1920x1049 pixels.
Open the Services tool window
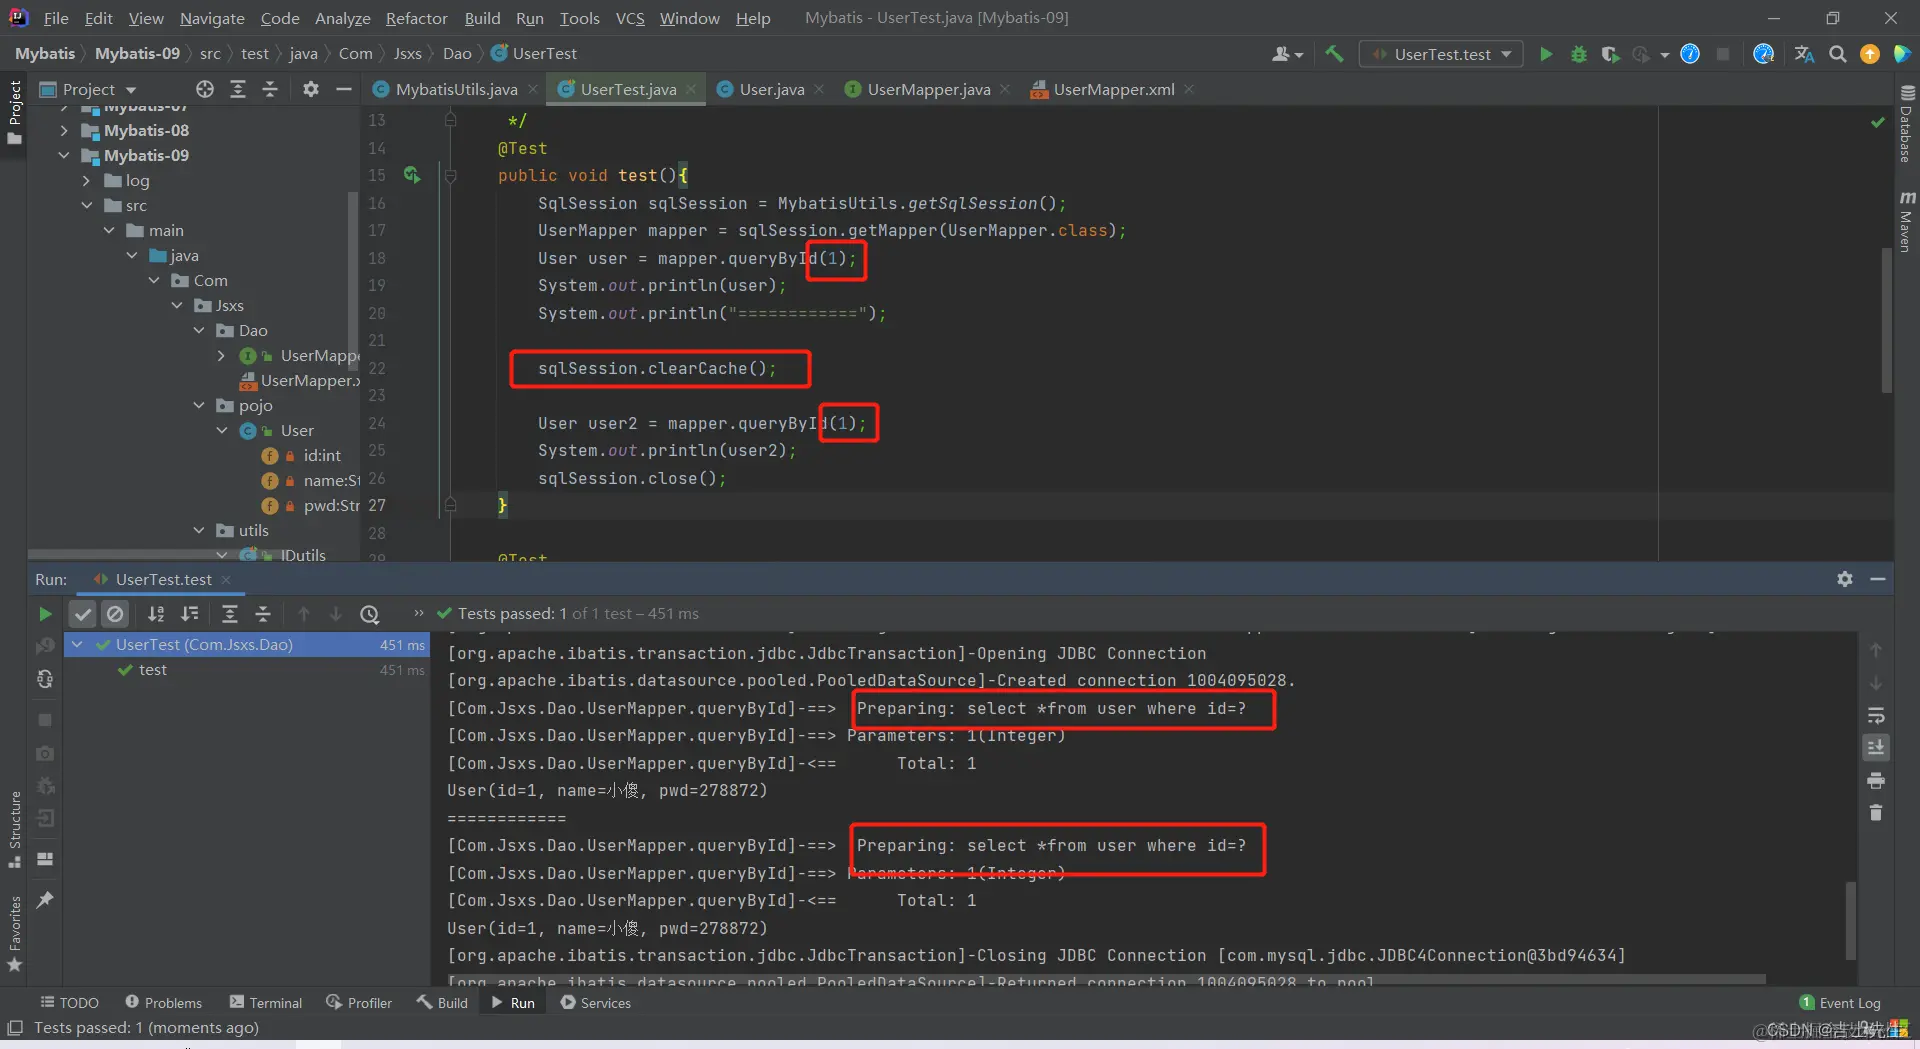point(596,1003)
